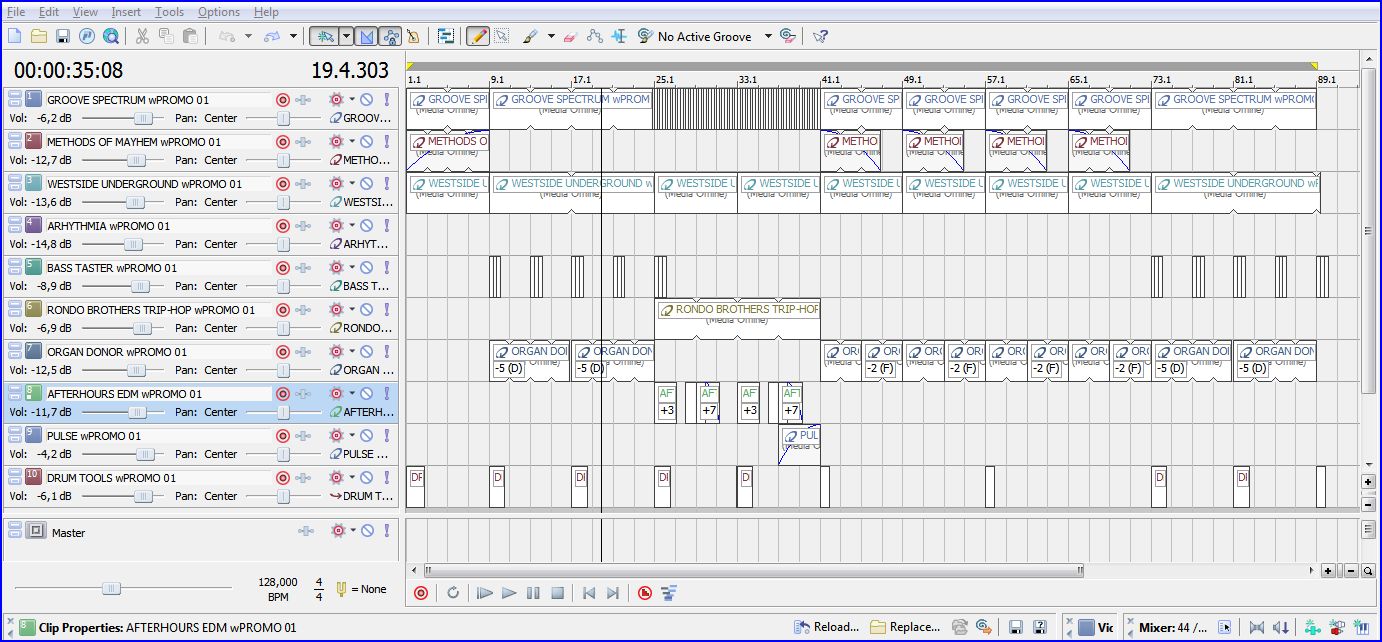Mute the WESTSIDE UNDERGROUND track
Image resolution: width=1382 pixels, height=642 pixels.
coord(367,184)
